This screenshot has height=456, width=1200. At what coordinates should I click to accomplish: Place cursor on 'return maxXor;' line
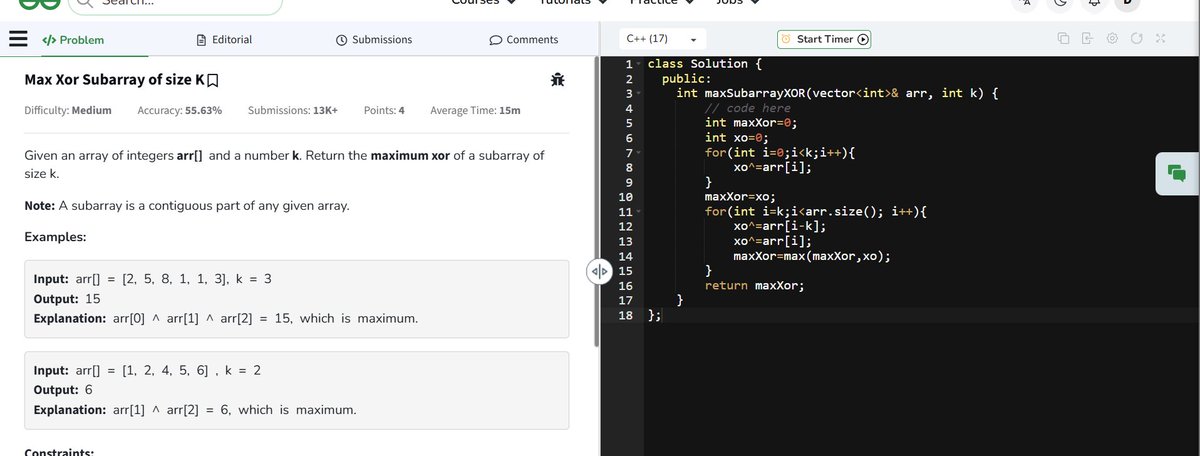tap(755, 285)
